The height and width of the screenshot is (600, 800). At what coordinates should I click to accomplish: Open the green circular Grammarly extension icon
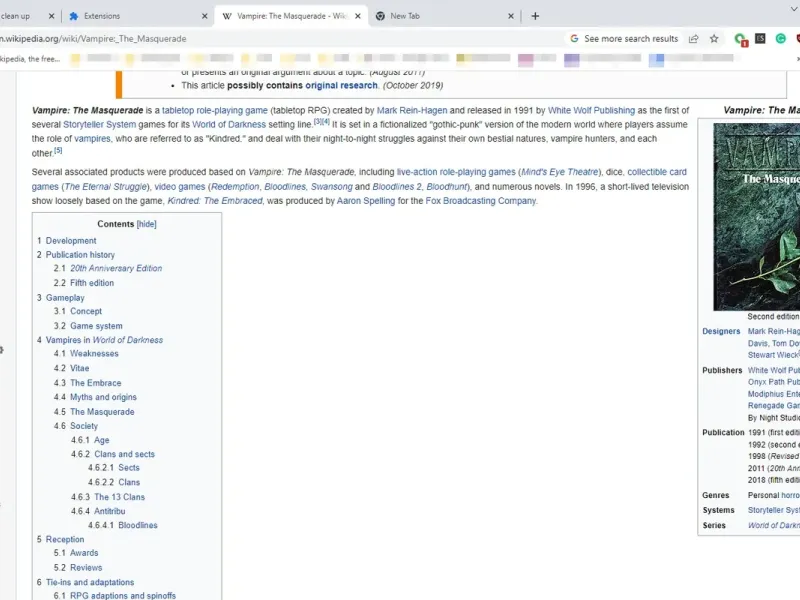(781, 39)
